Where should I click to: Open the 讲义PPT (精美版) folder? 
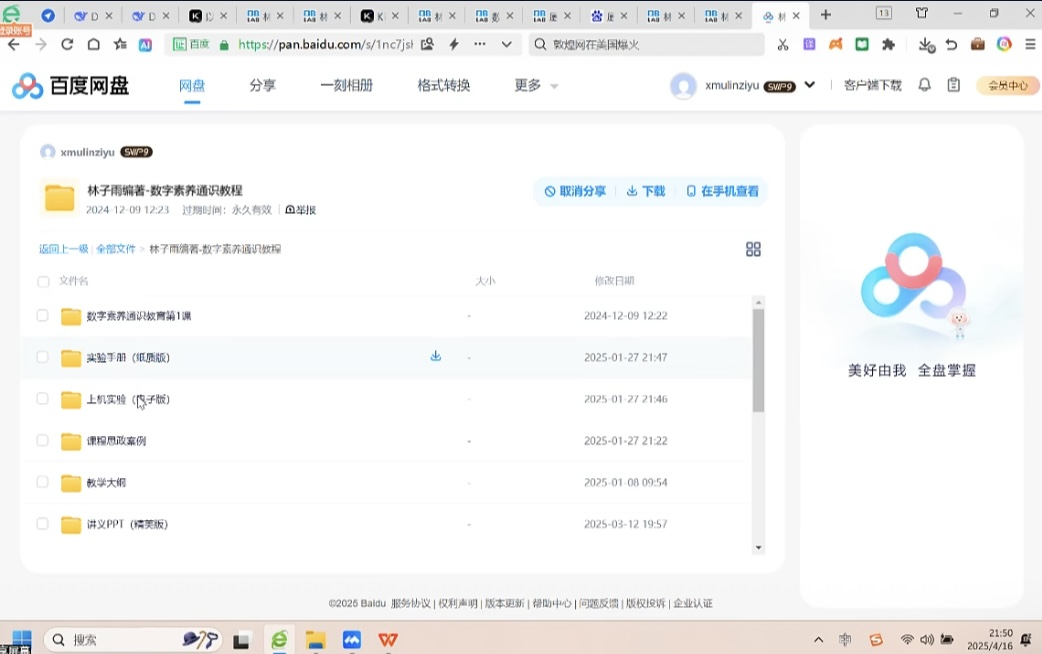pos(126,524)
